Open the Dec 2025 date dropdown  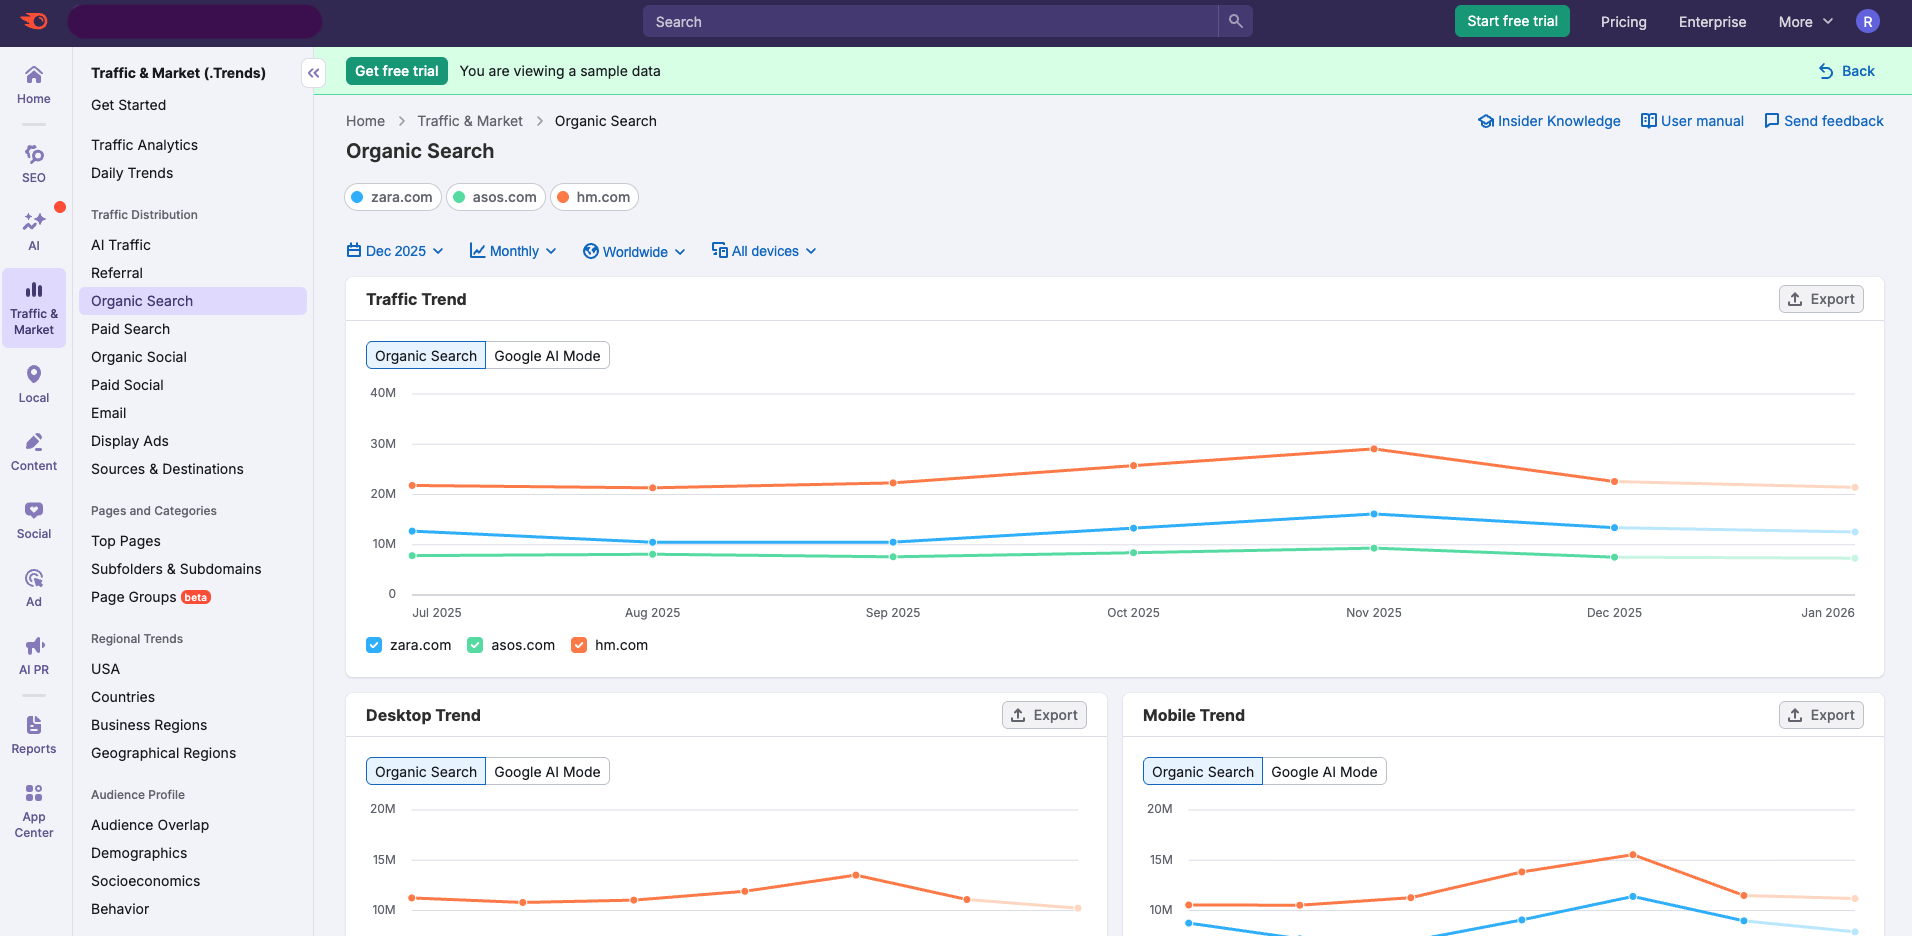point(395,251)
